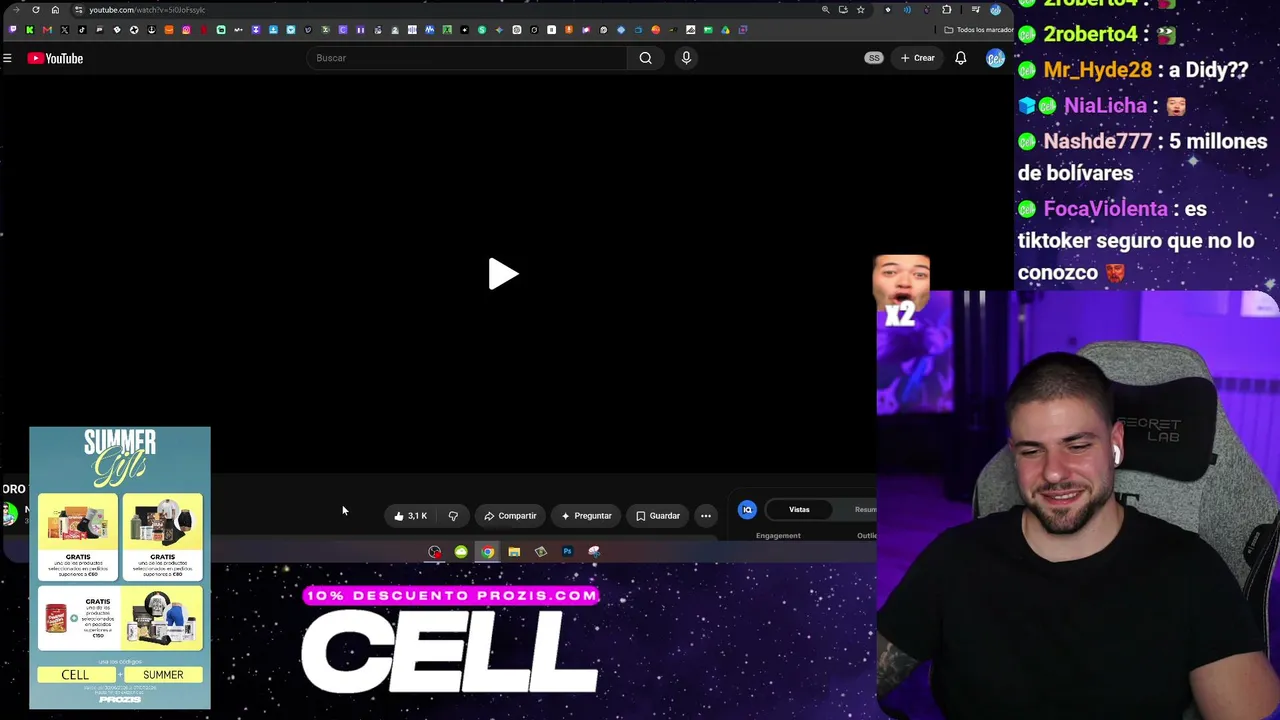
Task: Start voice search with the microphone
Action: pos(686,58)
